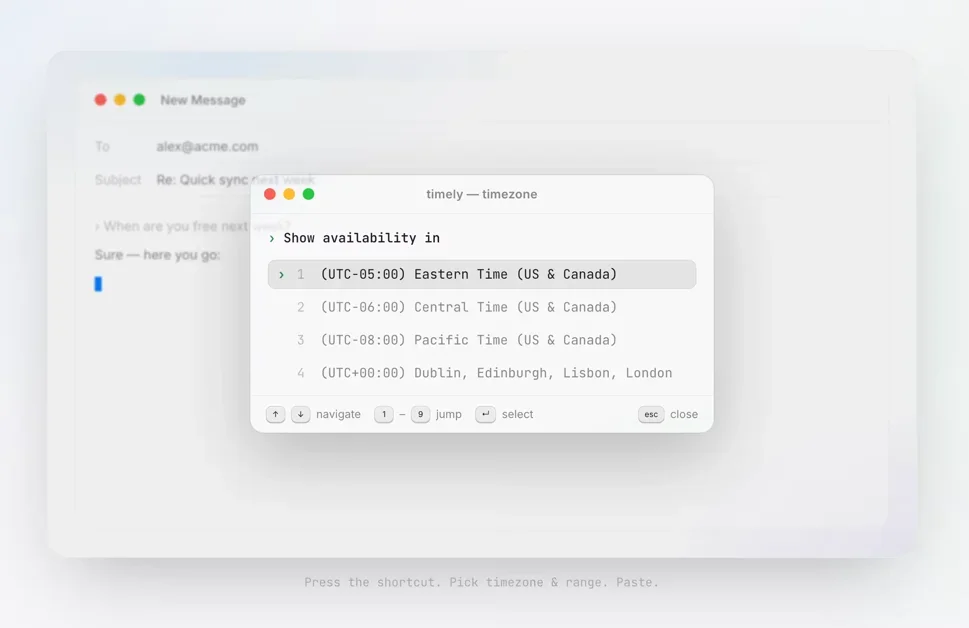Click the chevron beside Eastern Time row
The image size is (969, 628).
tap(281, 274)
